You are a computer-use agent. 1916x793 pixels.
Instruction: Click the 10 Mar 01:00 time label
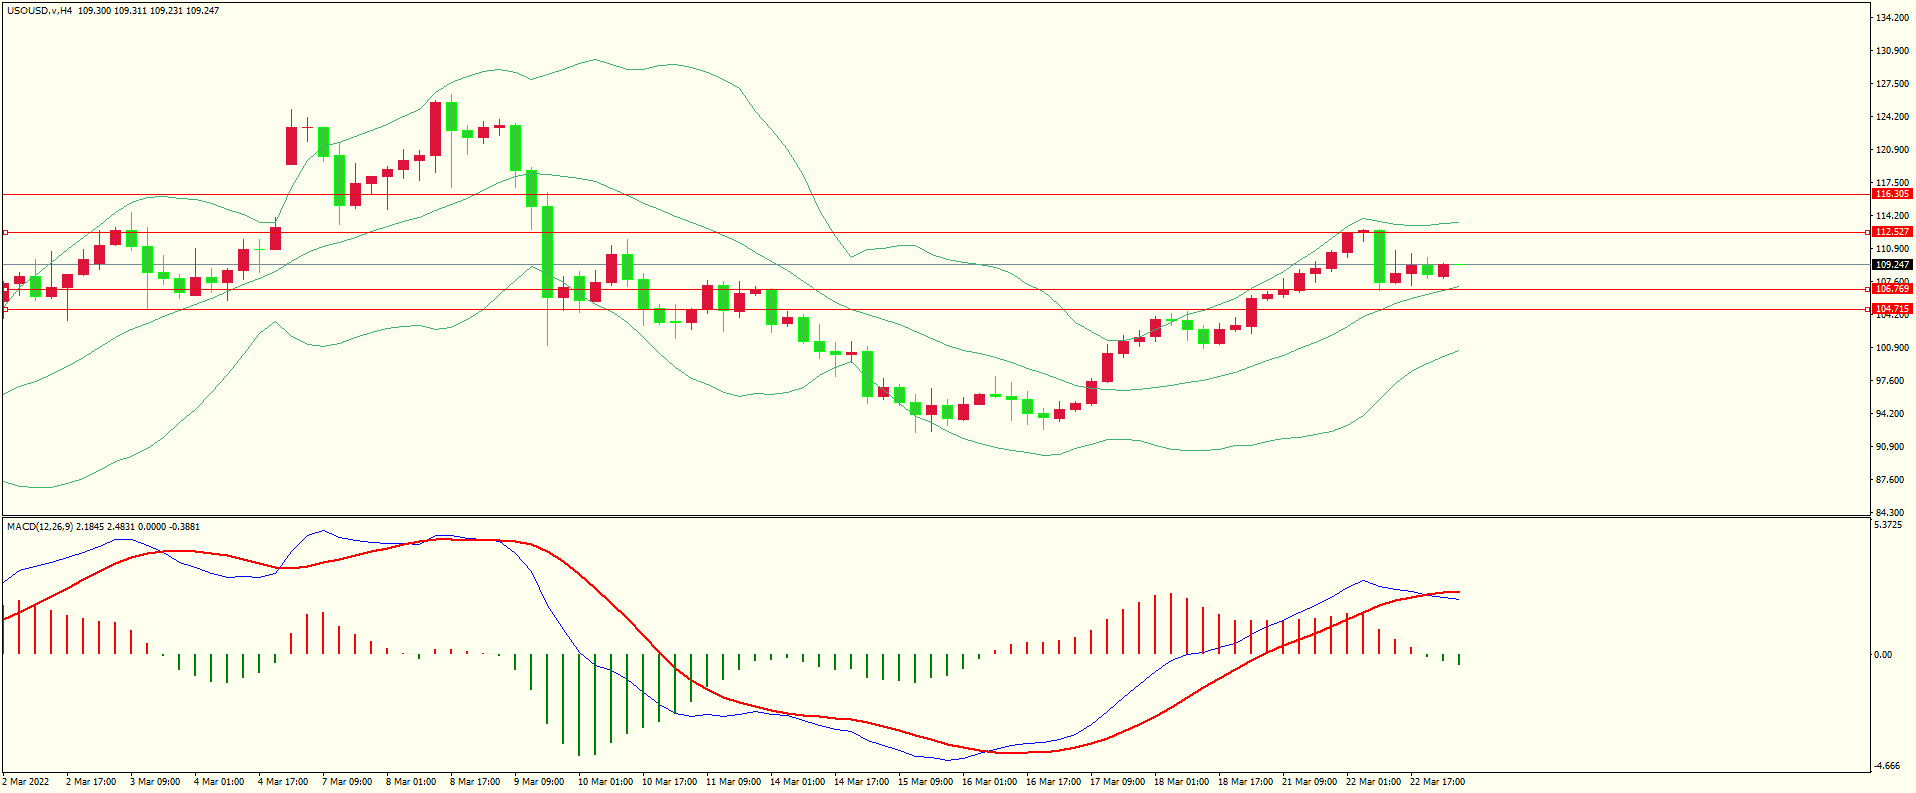pos(605,782)
